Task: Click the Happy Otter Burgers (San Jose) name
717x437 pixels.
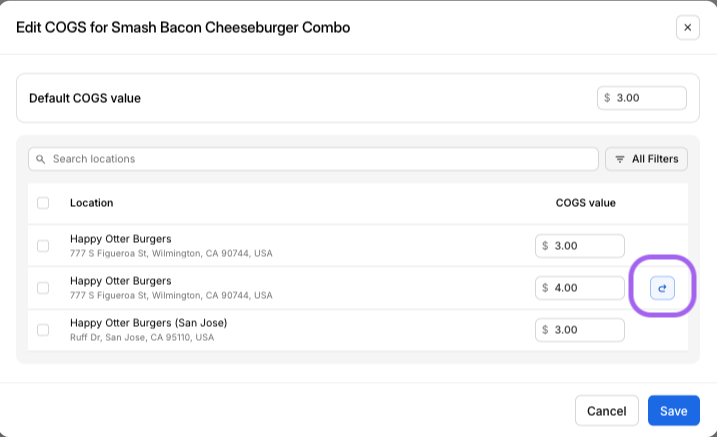Action: pyautogui.click(x=148, y=323)
